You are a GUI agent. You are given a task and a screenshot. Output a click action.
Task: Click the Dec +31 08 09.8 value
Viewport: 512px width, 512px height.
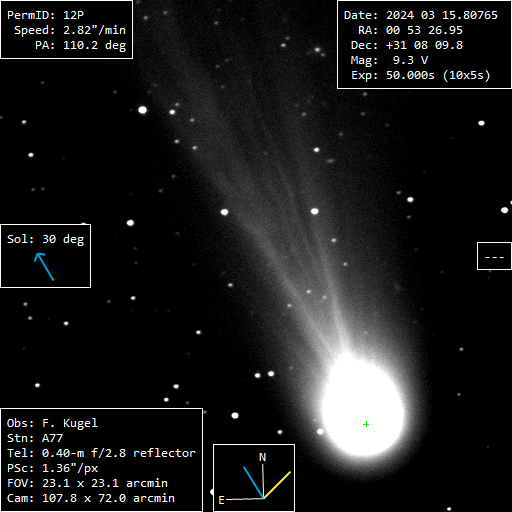click(x=424, y=45)
